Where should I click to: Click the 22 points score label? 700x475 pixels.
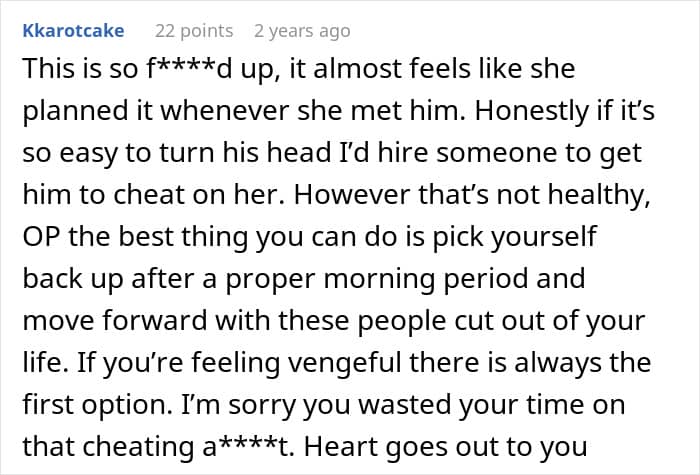[194, 31]
